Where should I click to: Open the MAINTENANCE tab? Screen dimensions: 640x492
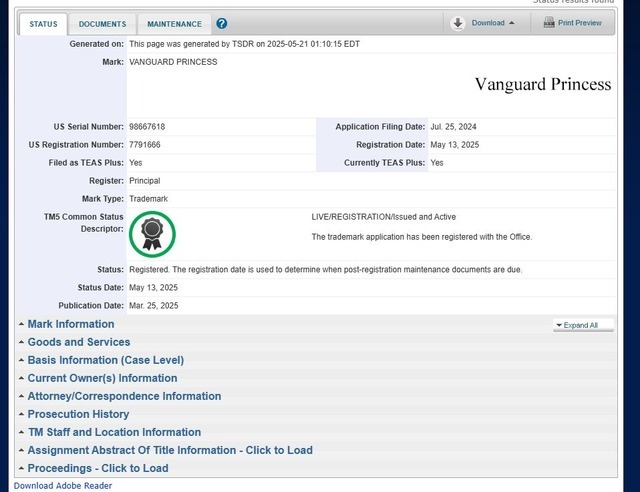[x=174, y=24]
